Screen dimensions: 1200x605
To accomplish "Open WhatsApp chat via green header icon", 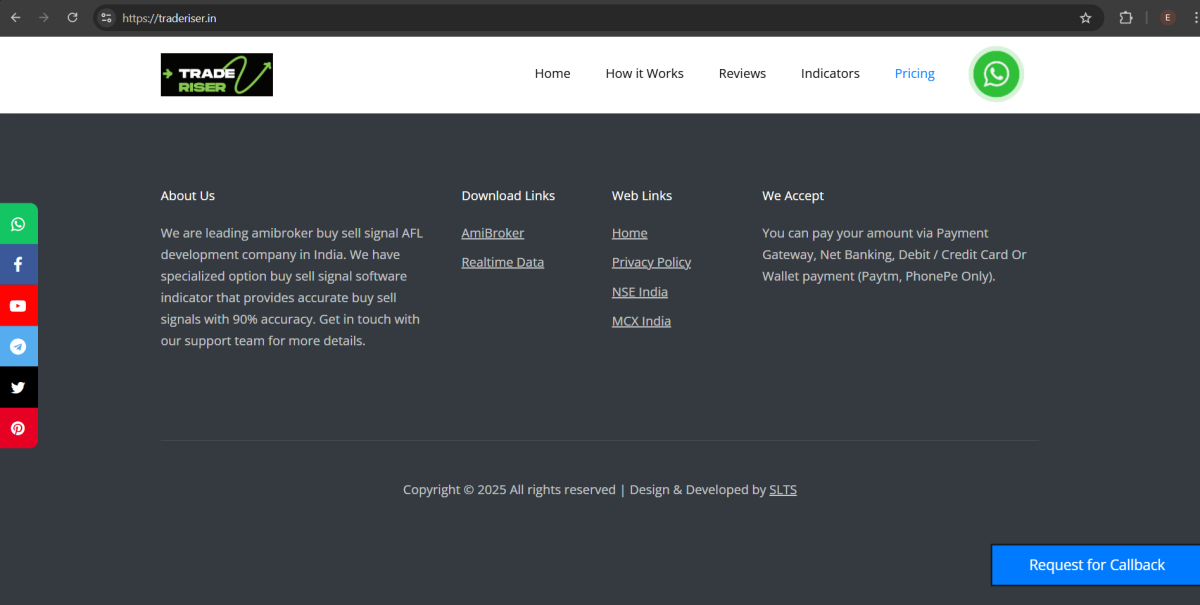I will [996, 74].
